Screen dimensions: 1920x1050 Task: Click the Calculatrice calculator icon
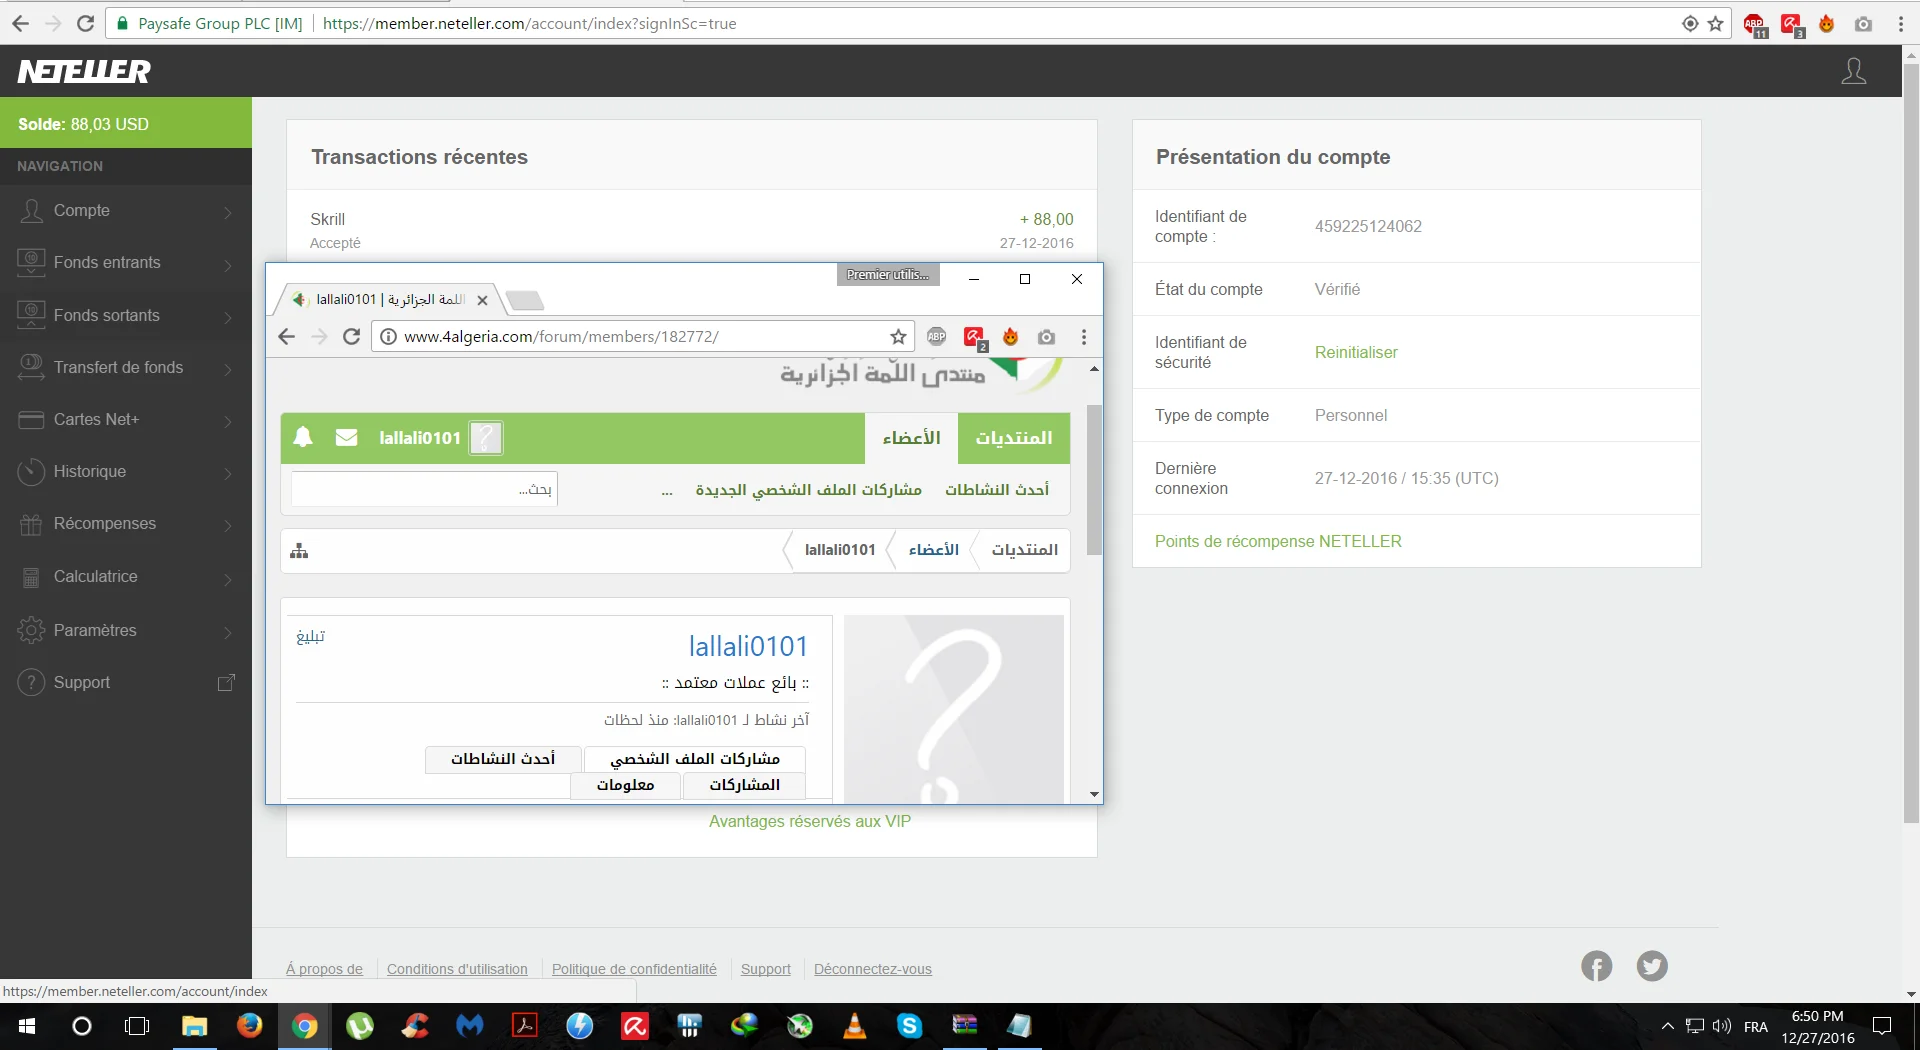pyautogui.click(x=32, y=577)
